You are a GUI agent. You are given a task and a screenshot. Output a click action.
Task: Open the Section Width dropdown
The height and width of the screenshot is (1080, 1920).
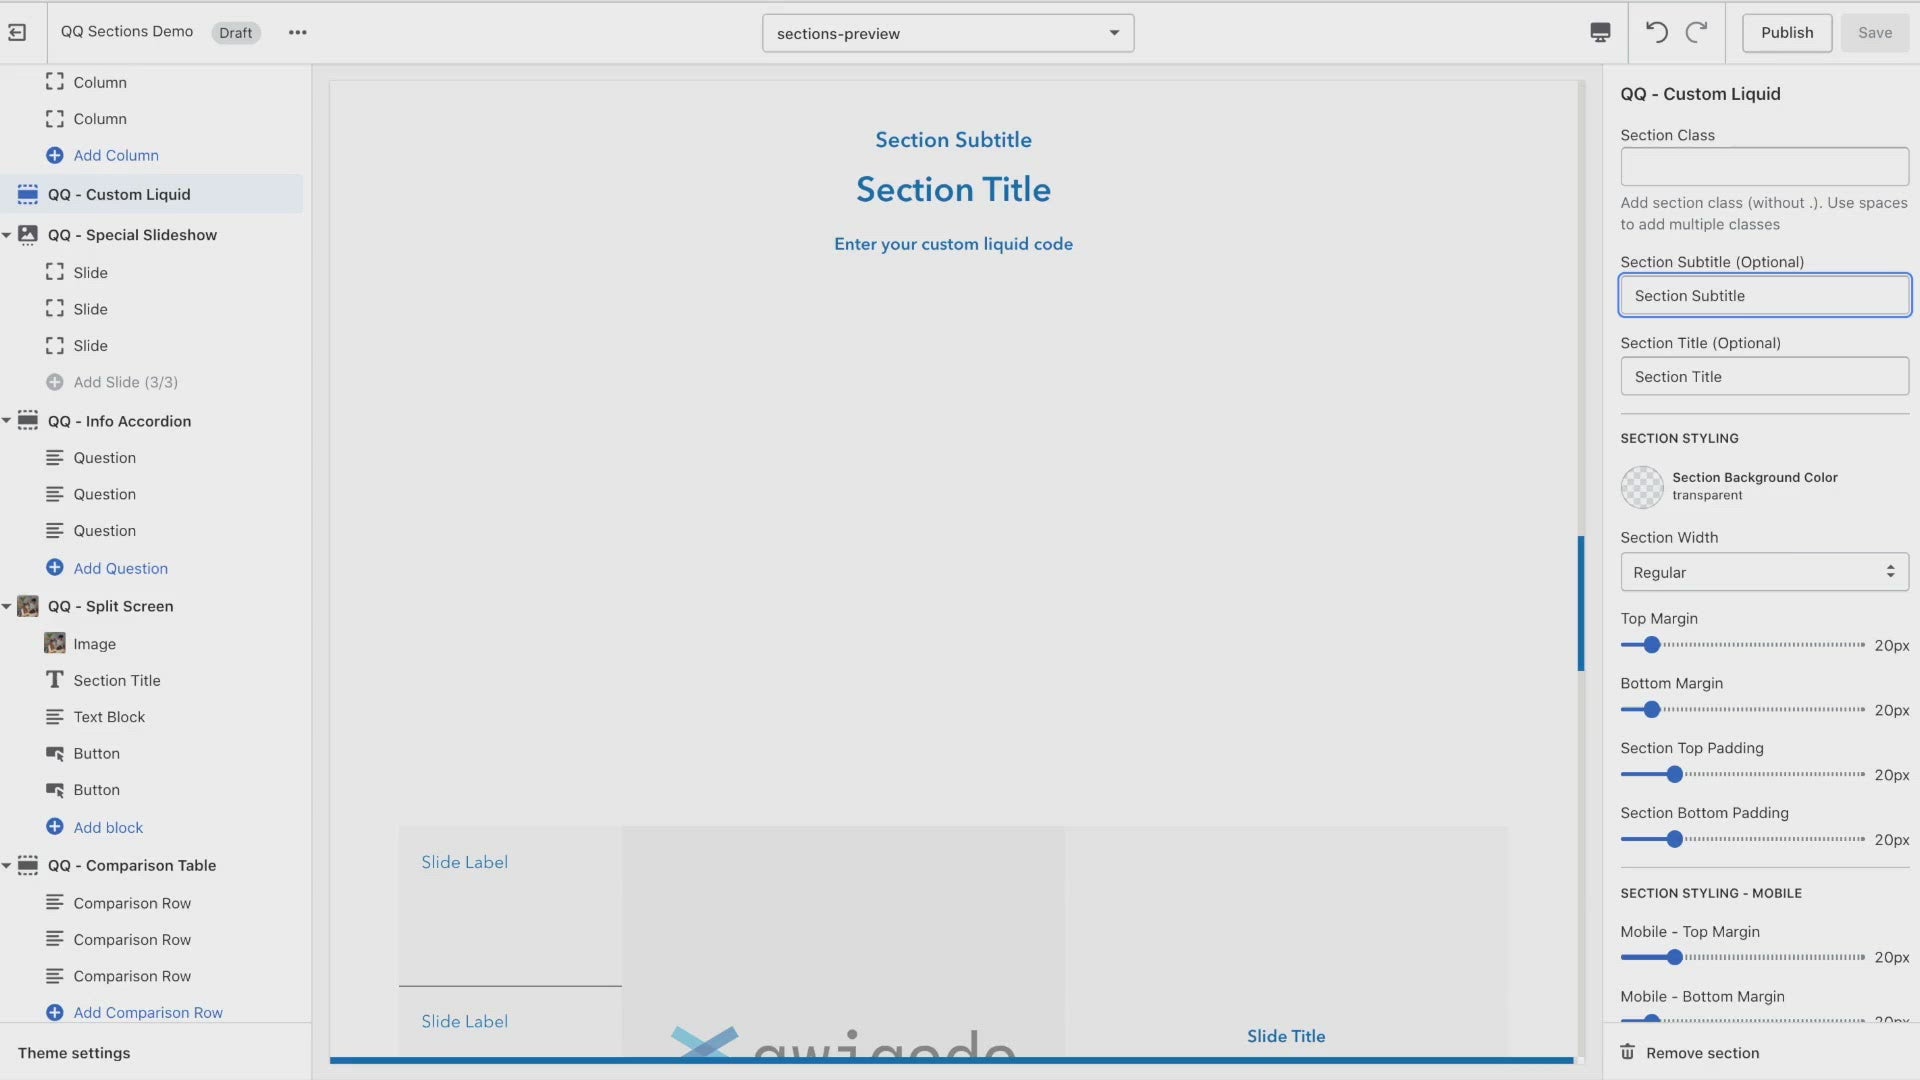1764,572
